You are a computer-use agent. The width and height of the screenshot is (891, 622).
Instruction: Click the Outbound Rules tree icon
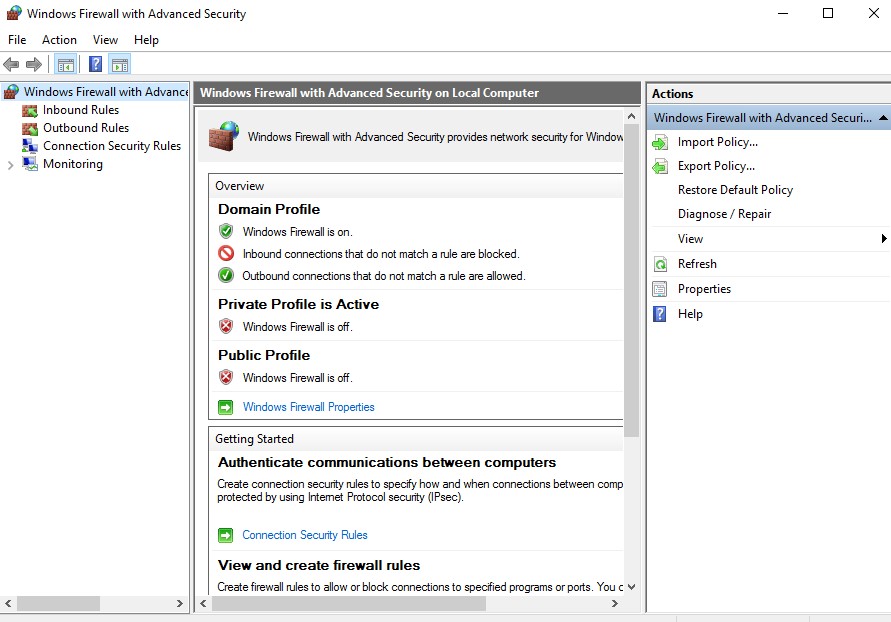click(x=30, y=128)
